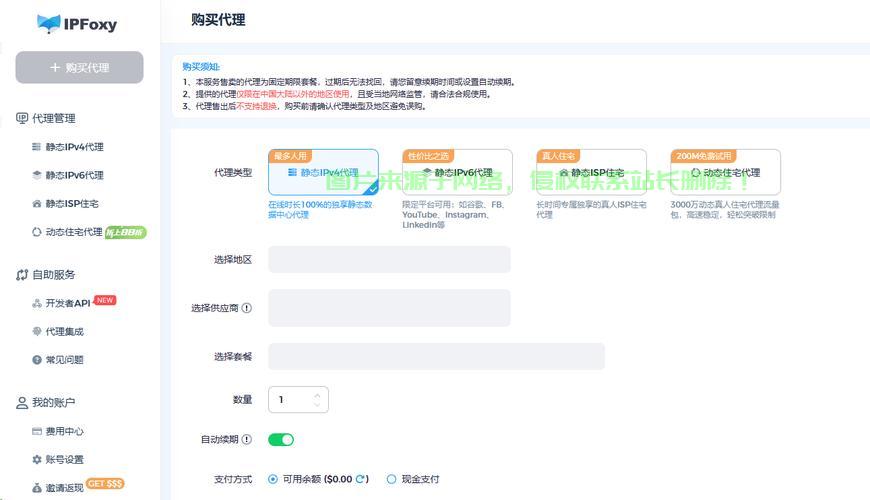Click the 开发者API sidebar icon

(37, 303)
